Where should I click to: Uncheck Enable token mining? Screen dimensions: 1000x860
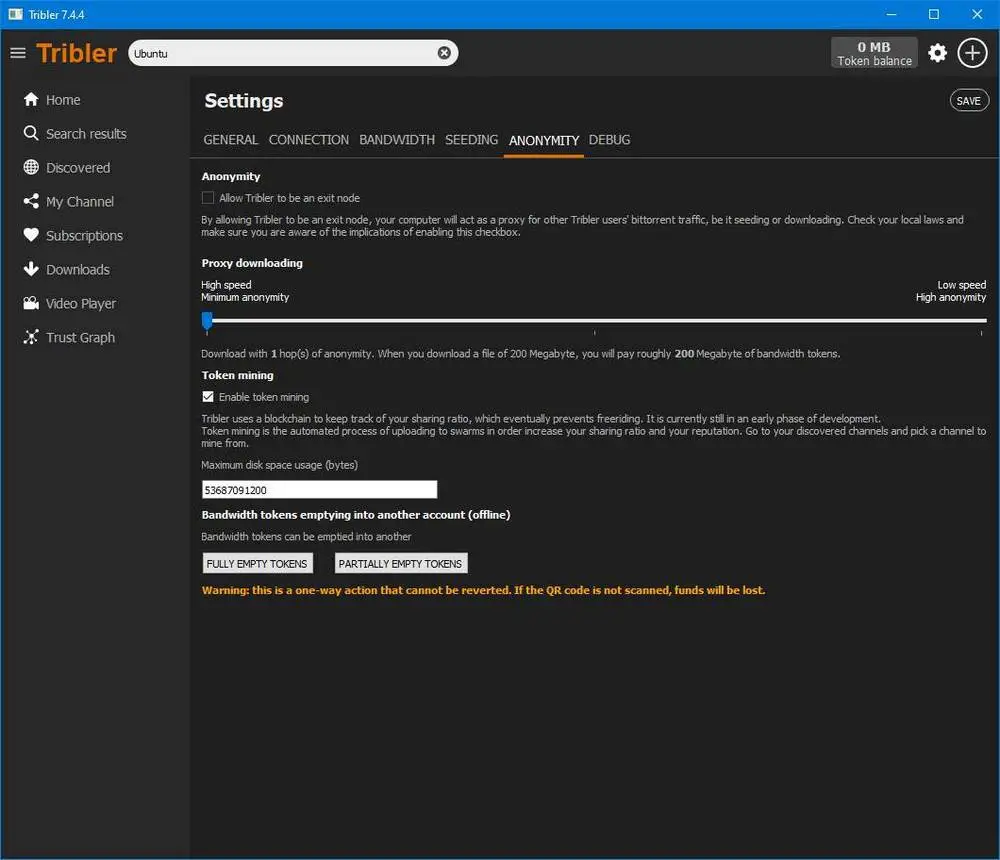[208, 397]
